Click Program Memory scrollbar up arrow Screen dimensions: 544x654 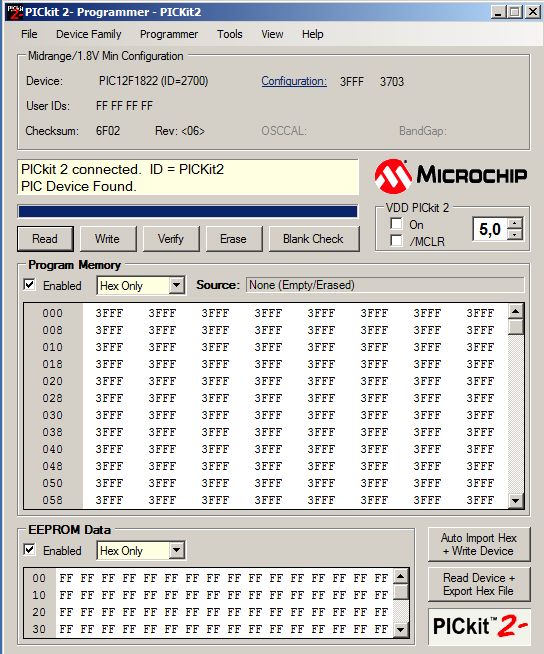(x=516, y=311)
